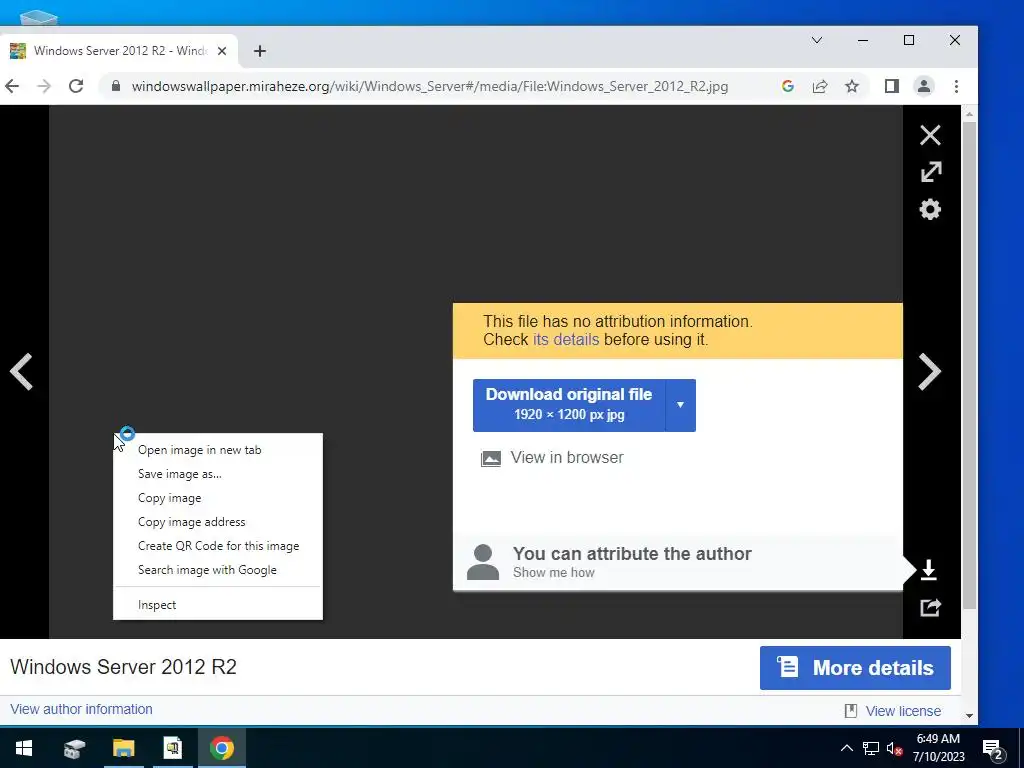Open the Chrome profile menu
The image size is (1024, 768).
click(x=923, y=86)
